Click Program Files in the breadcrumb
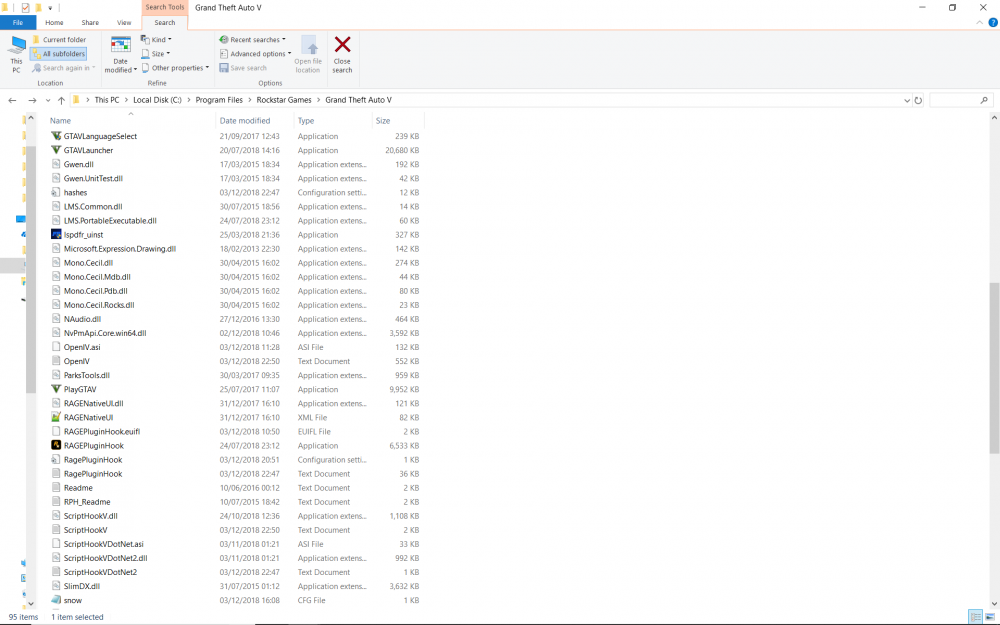Screen dimensions: 1000x625 tap(219, 100)
